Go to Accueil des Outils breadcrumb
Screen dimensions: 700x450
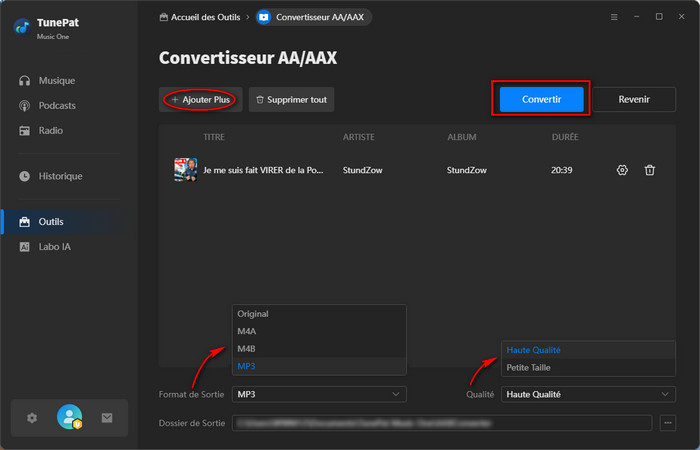pos(200,17)
